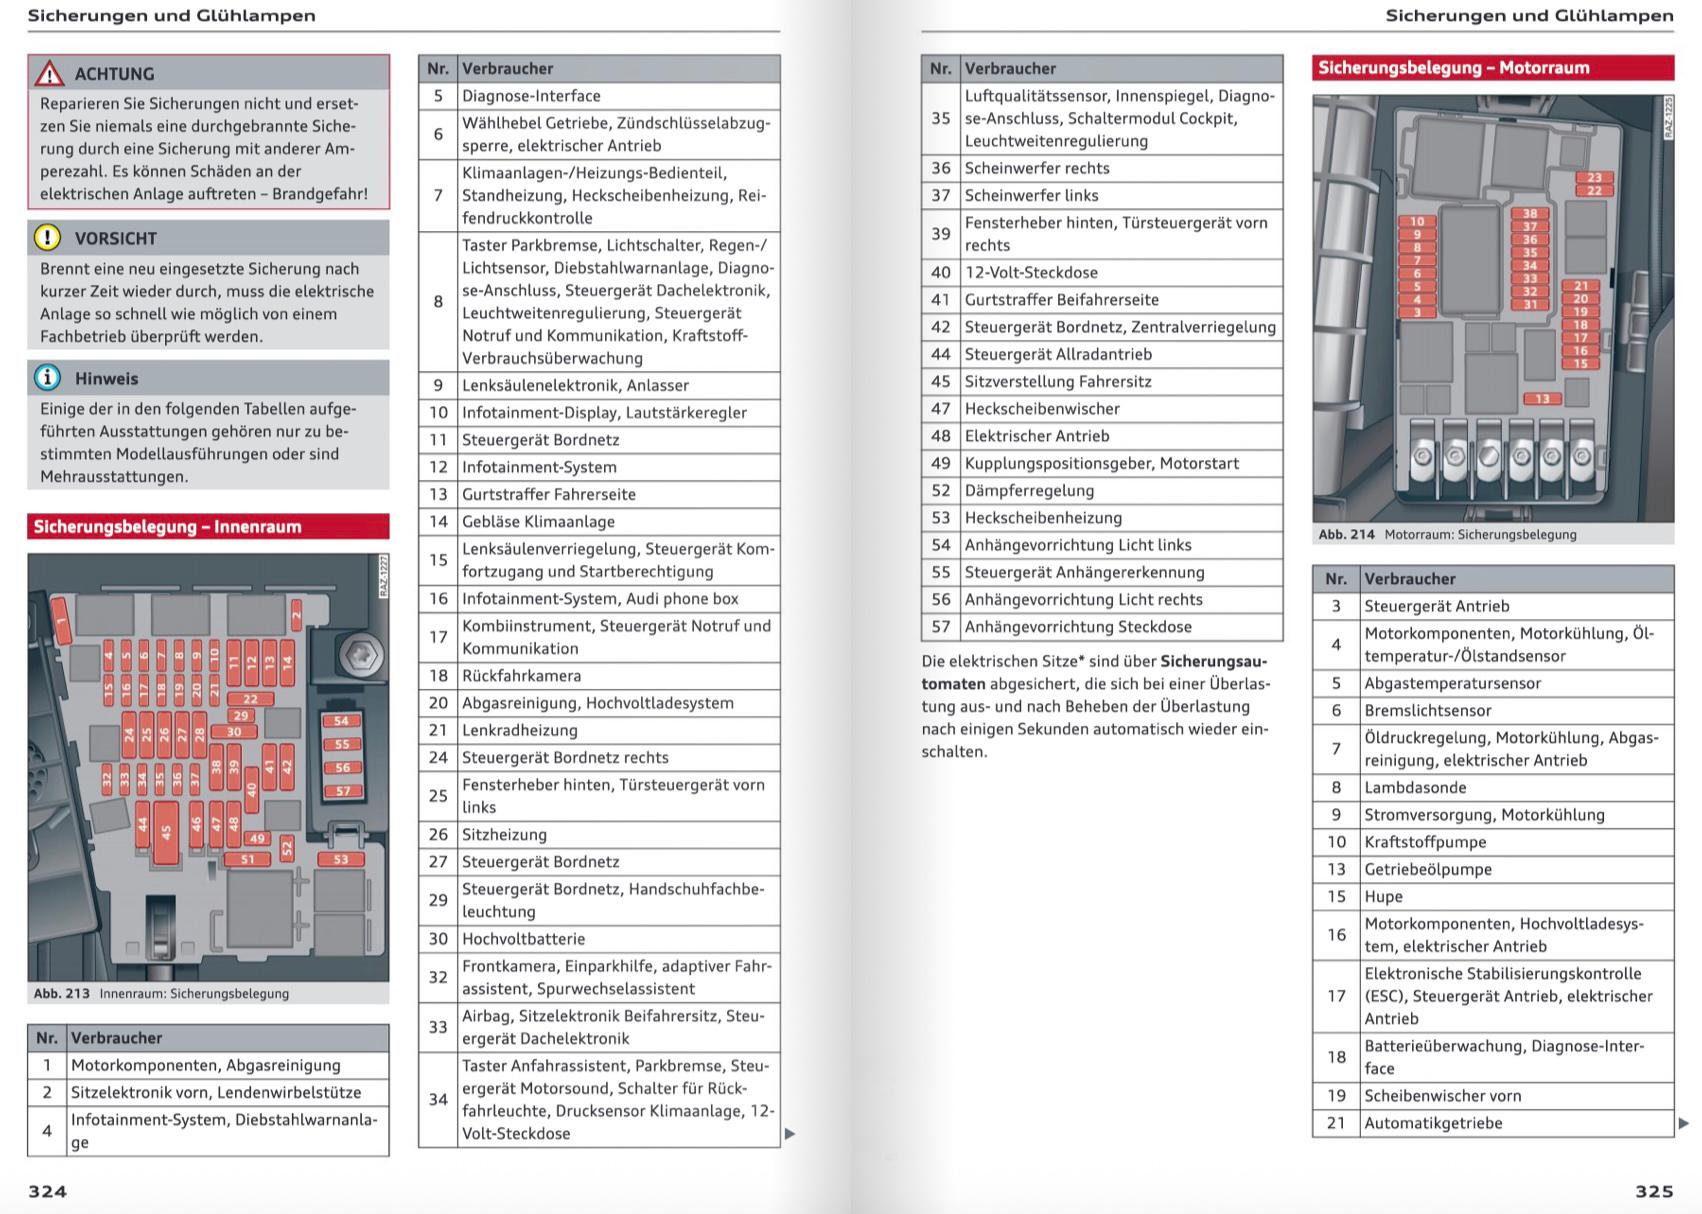Click the row Sitzelektronik vorn, Lendenwirbelstütze
The image size is (1702, 1214).
[208, 1092]
